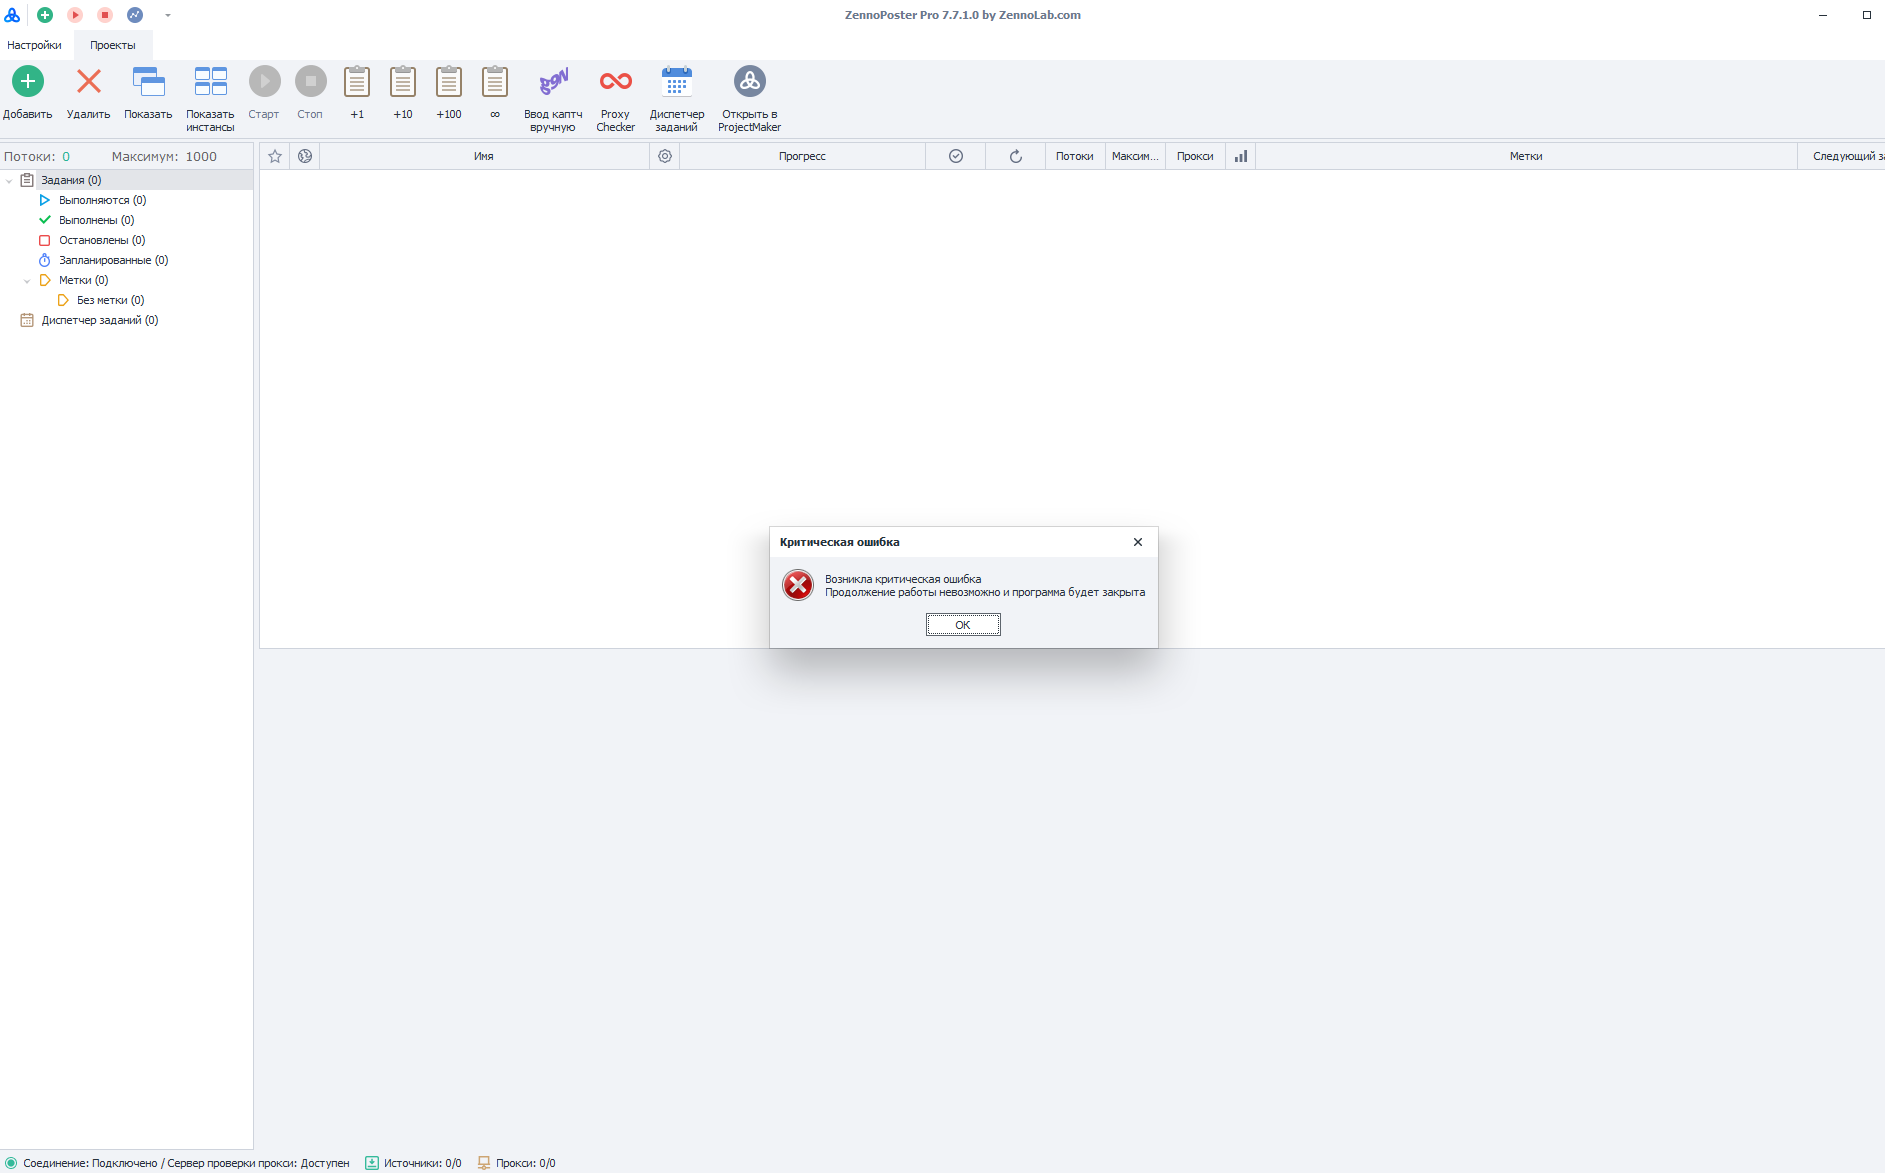The height and width of the screenshot is (1173, 1885).
Task: Click the quick-access green add icon in title bar
Action: click(45, 15)
